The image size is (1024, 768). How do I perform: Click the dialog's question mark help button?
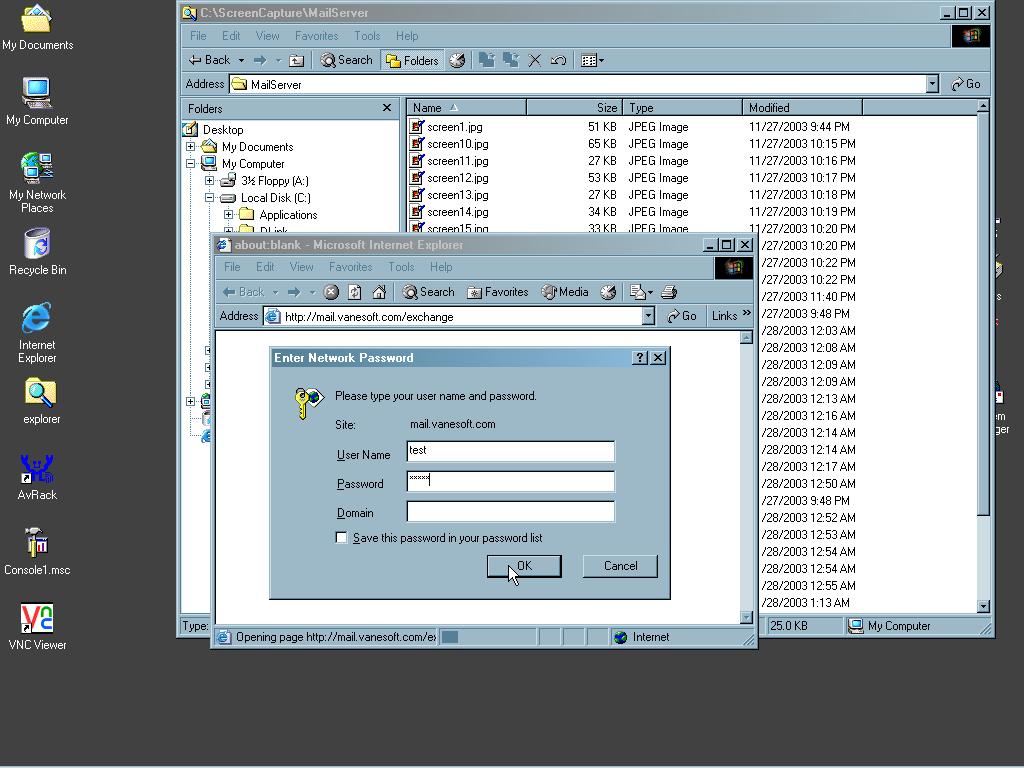[640, 357]
